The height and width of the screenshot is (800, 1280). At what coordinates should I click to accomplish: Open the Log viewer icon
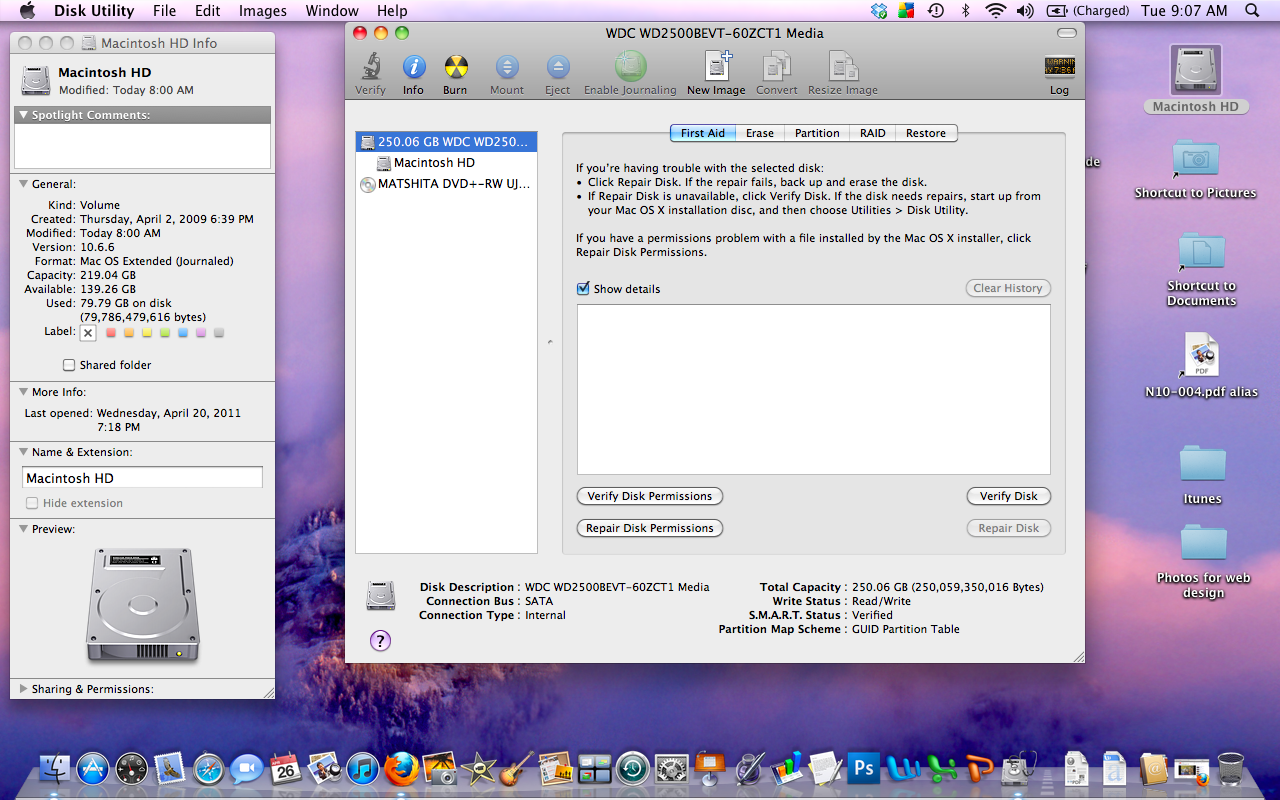[1059, 67]
